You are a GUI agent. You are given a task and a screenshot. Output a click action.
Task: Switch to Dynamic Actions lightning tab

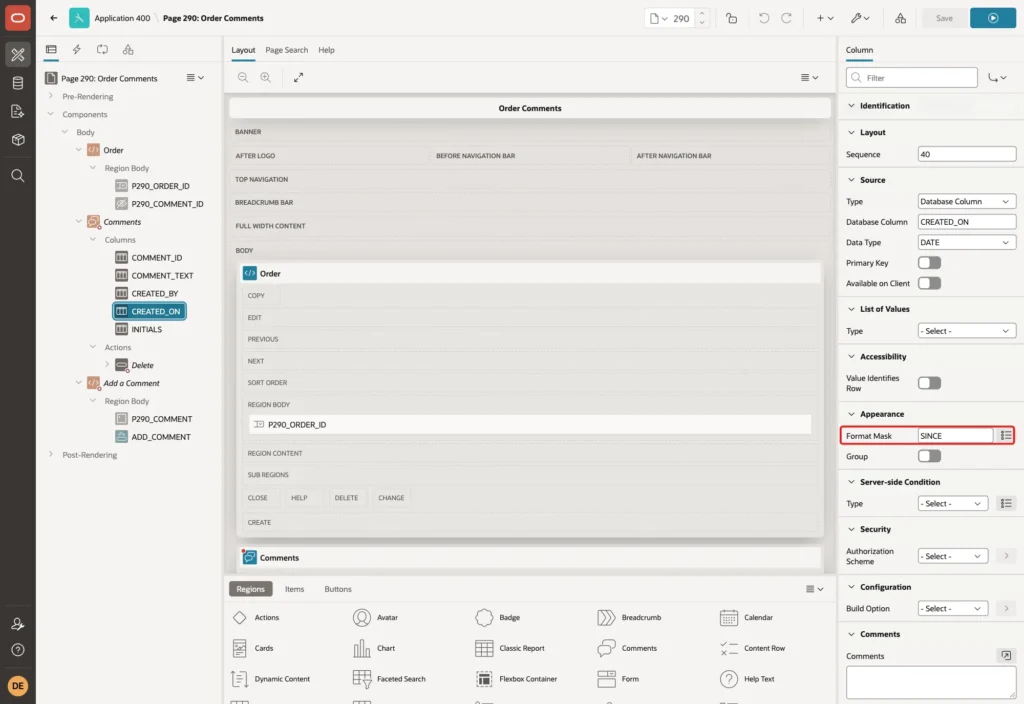(76, 50)
